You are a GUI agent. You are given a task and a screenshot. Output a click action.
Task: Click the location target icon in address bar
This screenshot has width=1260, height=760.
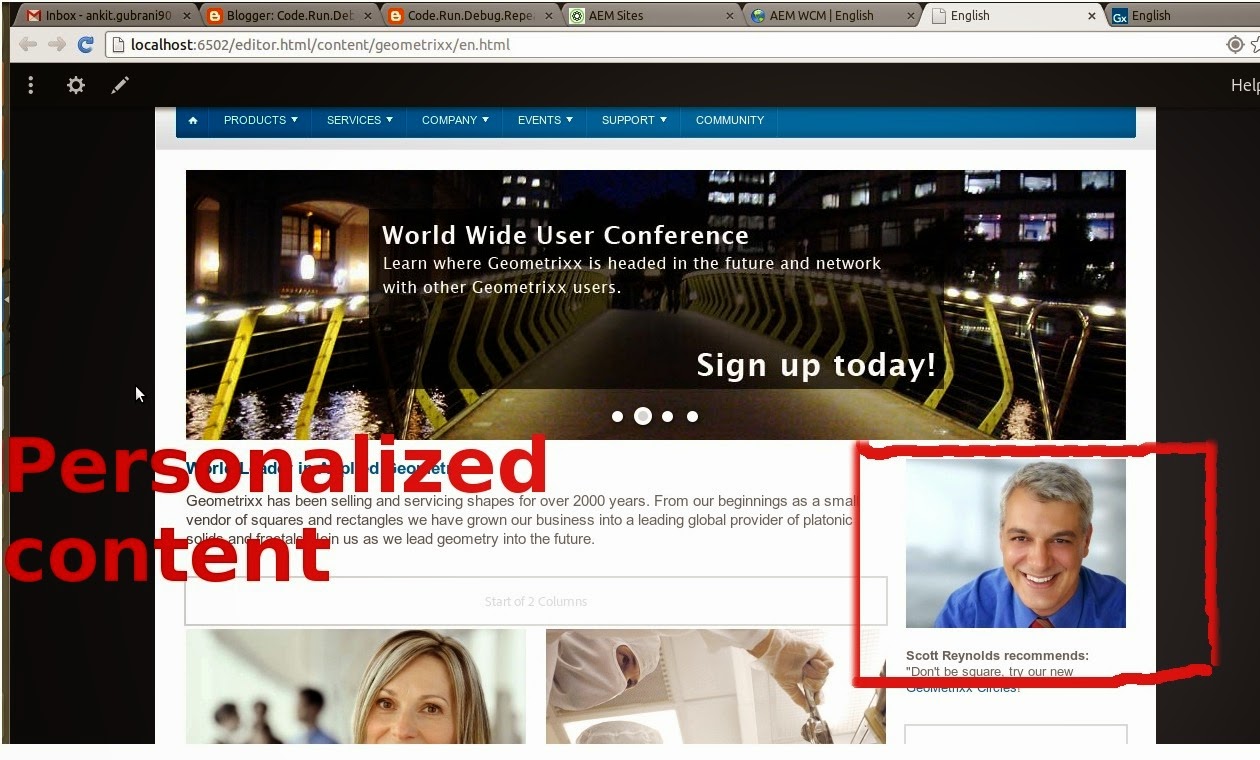tap(1236, 45)
